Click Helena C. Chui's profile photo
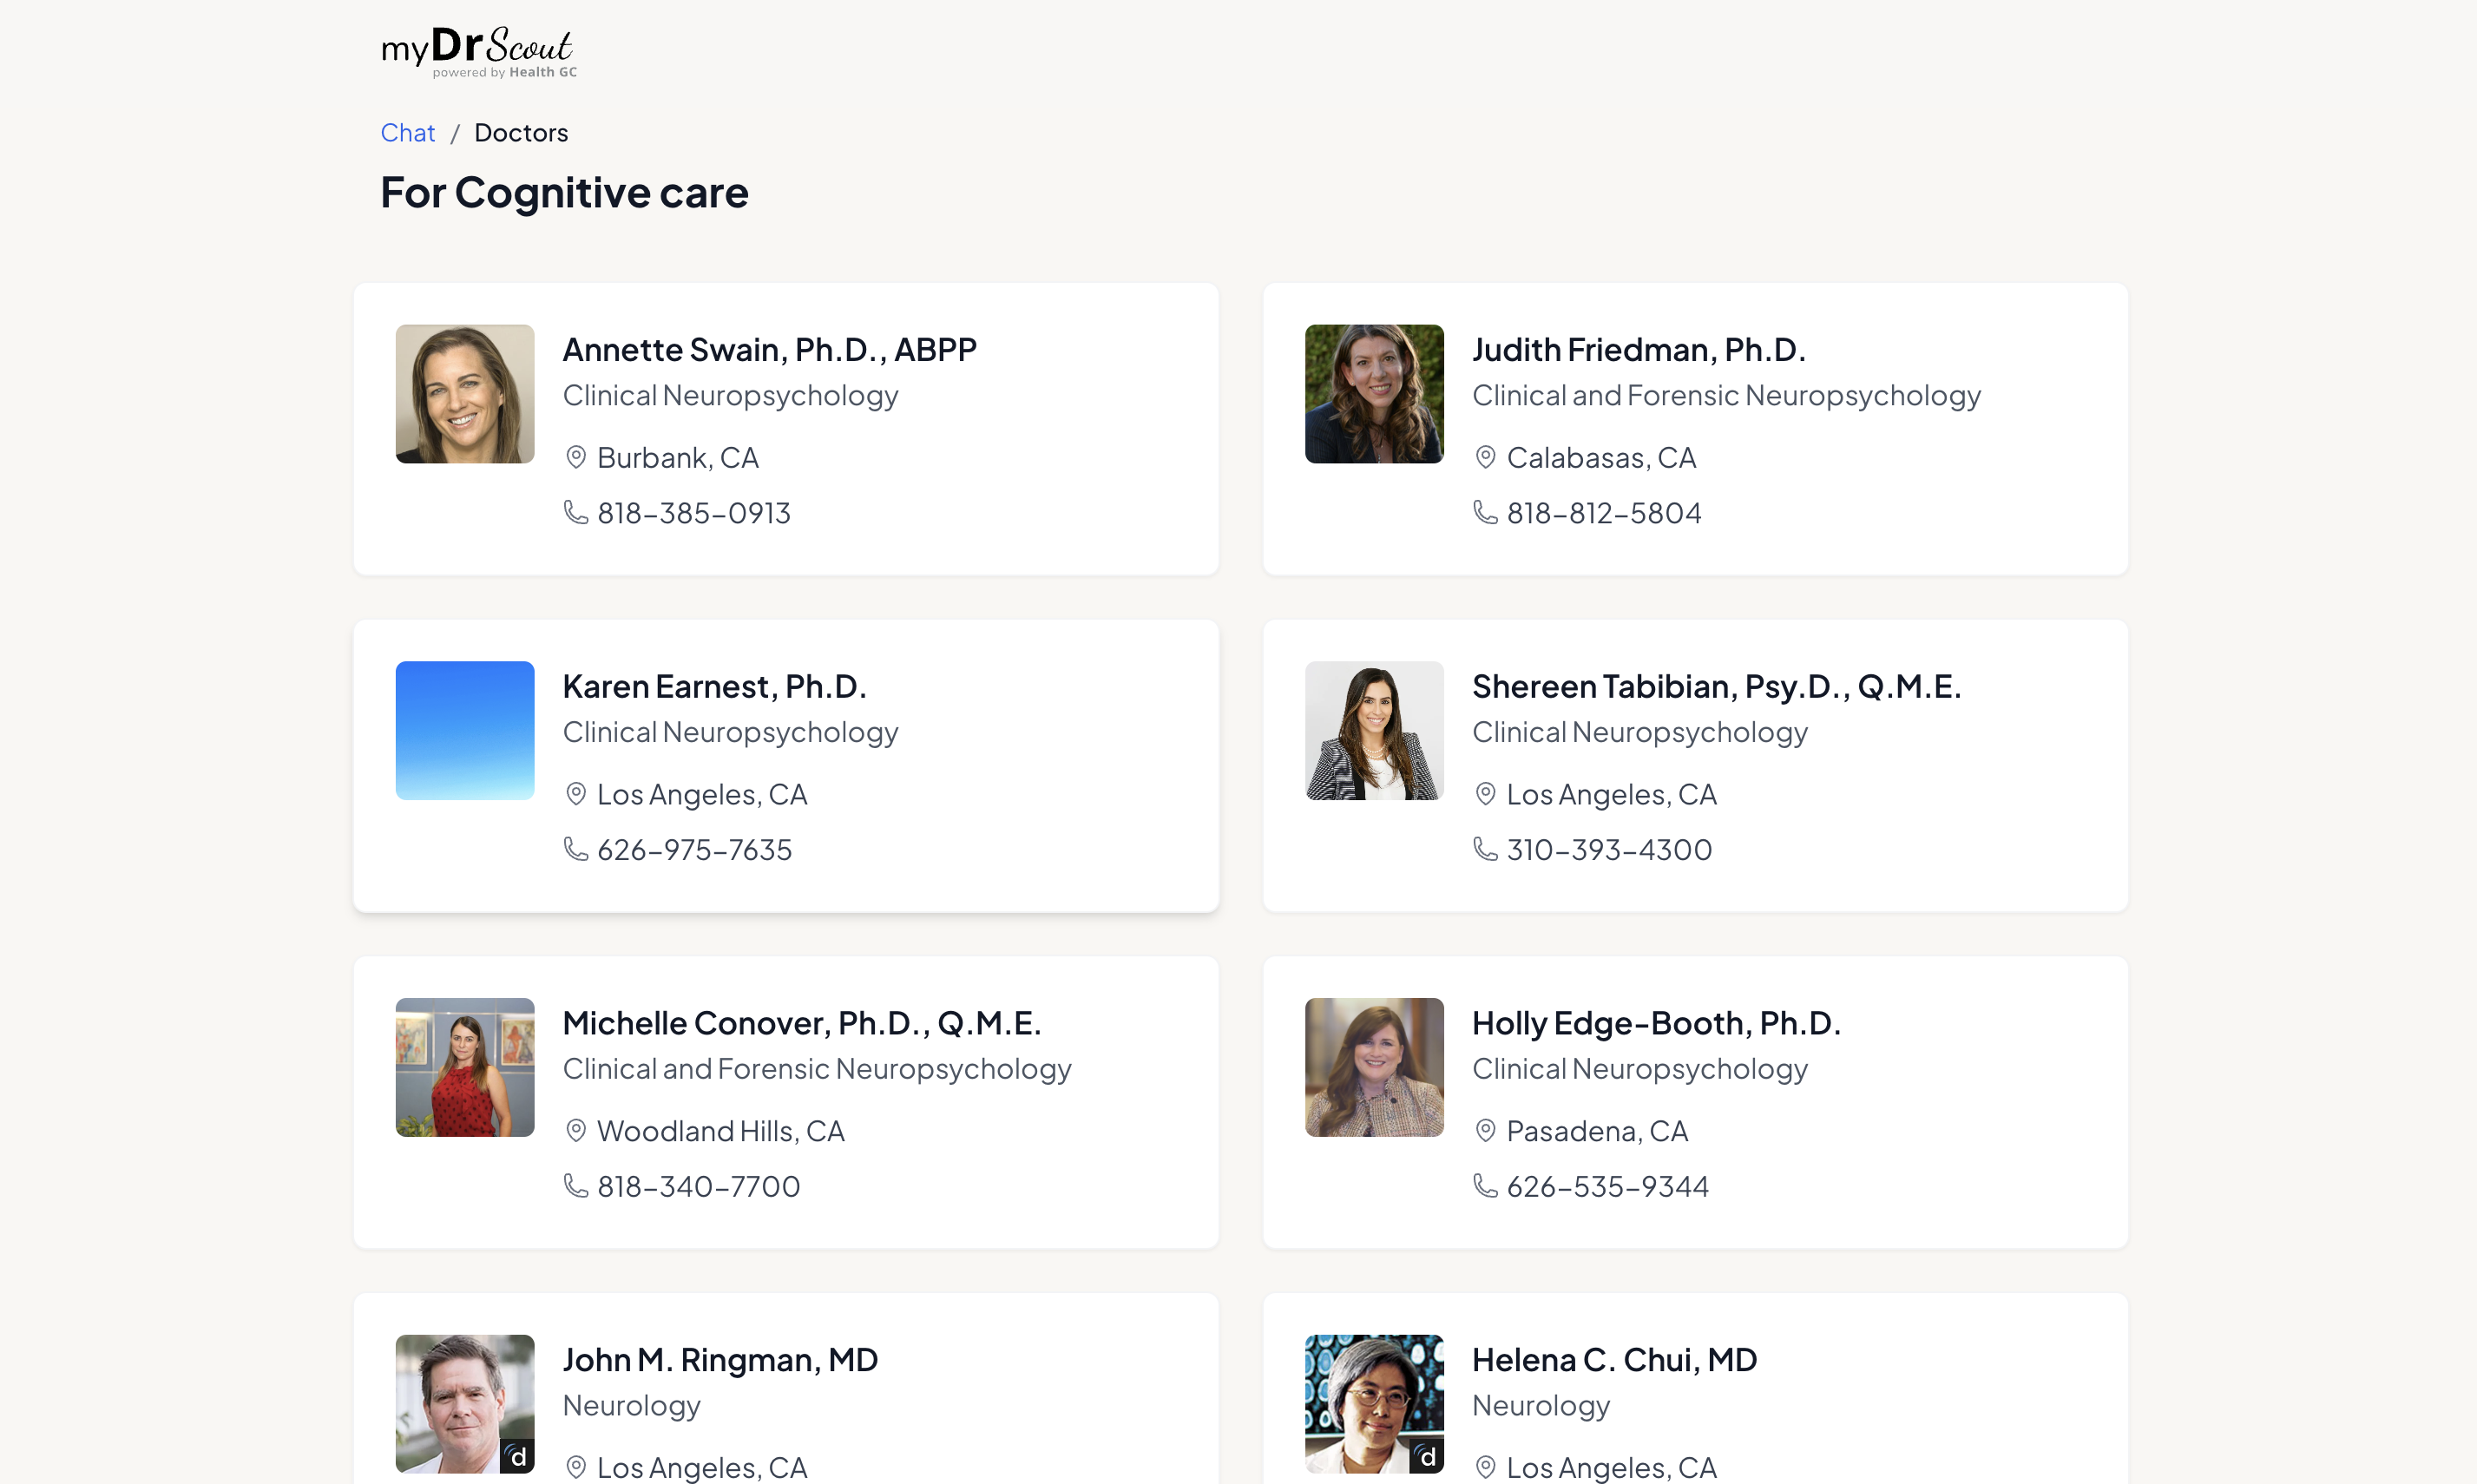 pyautogui.click(x=1373, y=1403)
